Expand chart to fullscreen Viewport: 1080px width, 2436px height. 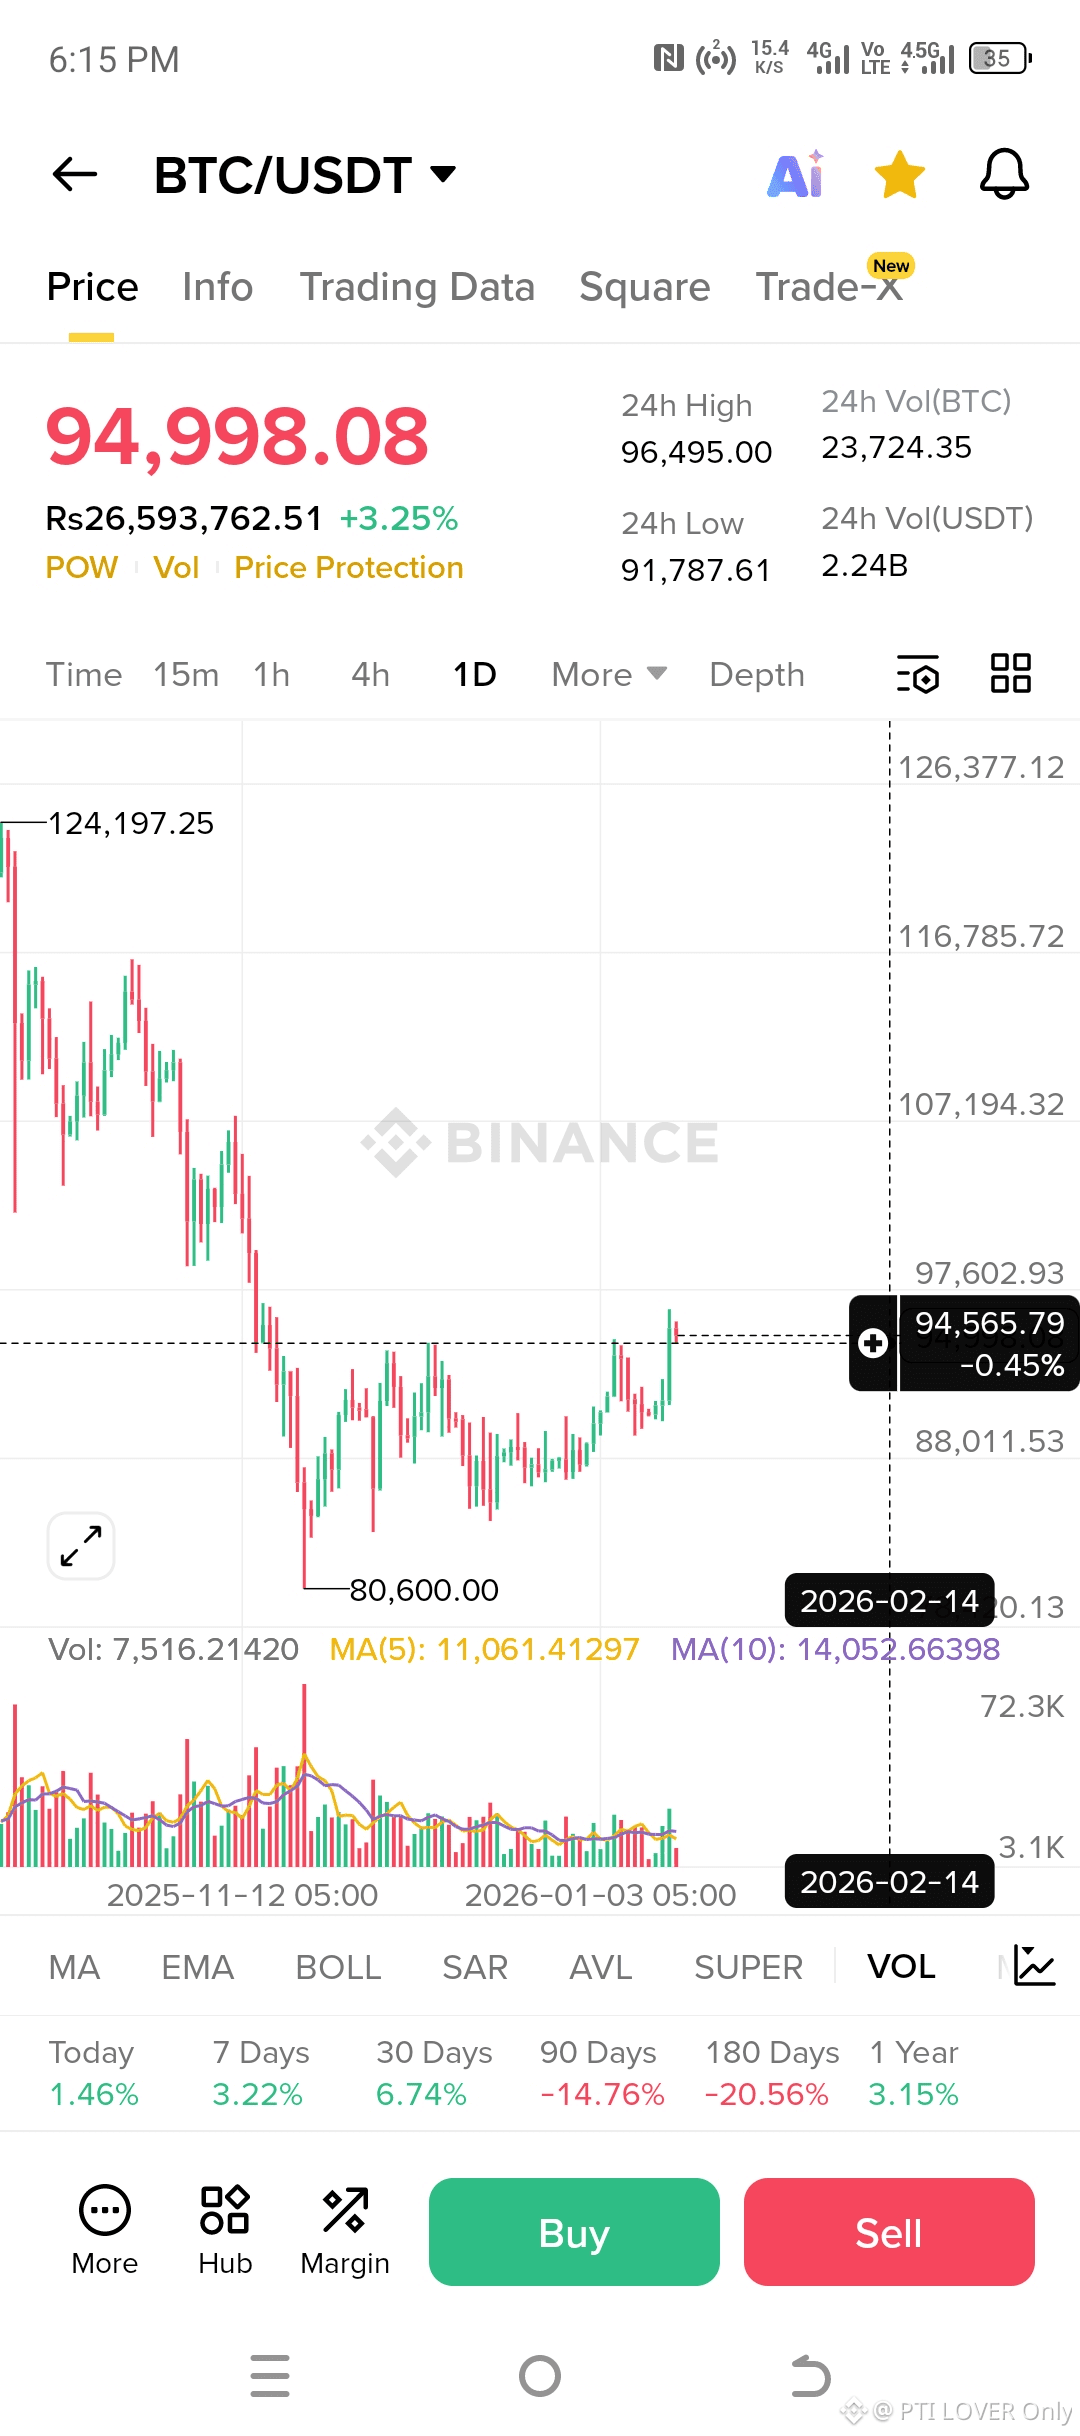(x=81, y=1546)
